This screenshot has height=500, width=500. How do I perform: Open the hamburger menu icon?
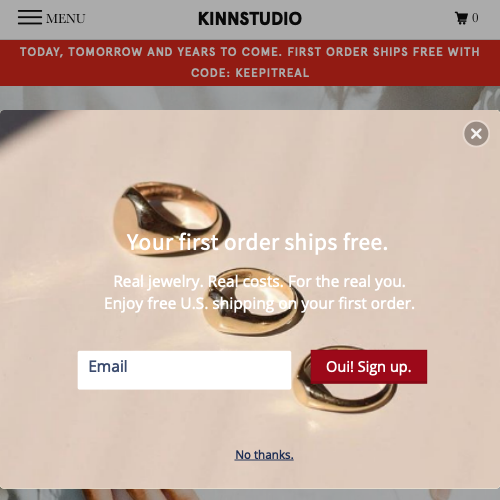pyautogui.click(x=30, y=17)
